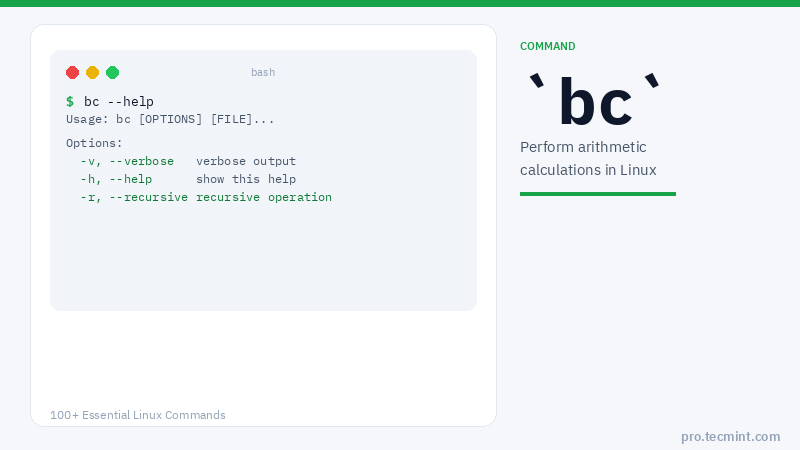Open the pro.tecmint.com link
This screenshot has height=450, width=800.
click(x=730, y=436)
